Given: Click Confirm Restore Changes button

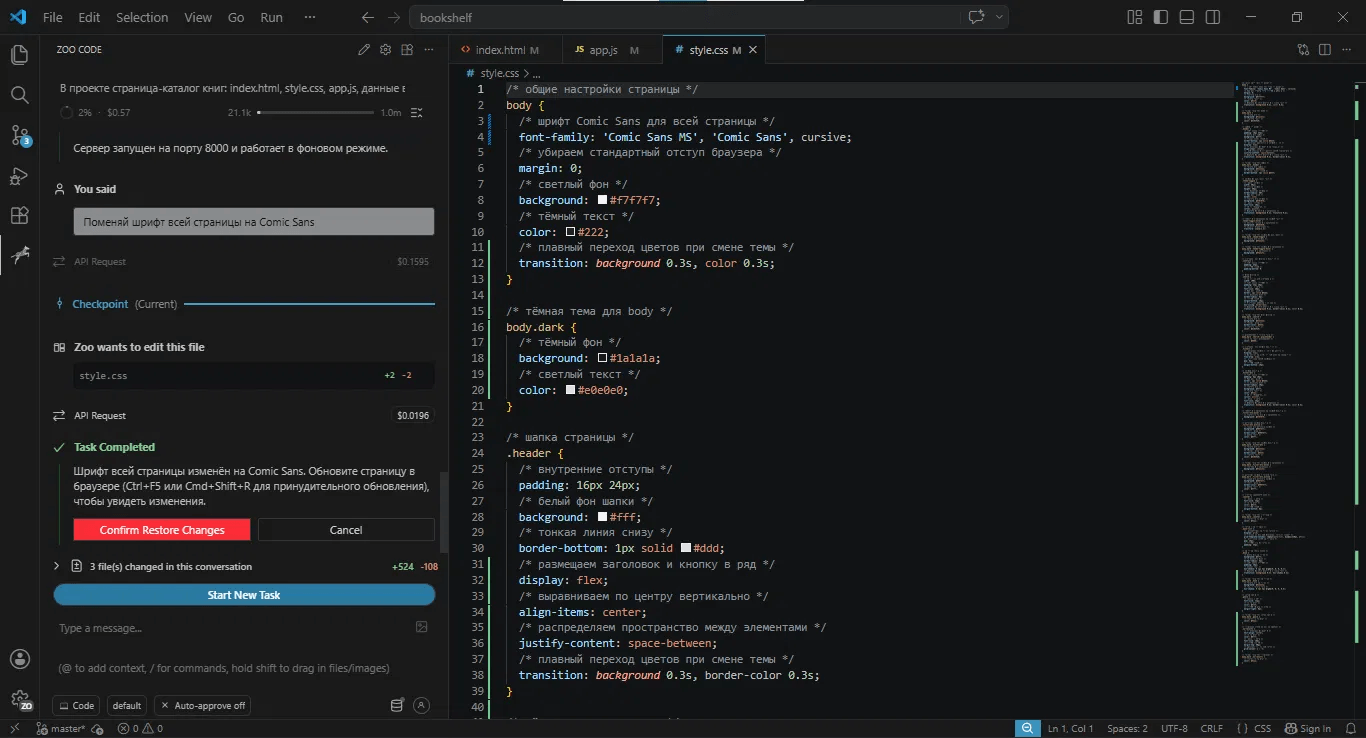Looking at the screenshot, I should click(x=162, y=530).
